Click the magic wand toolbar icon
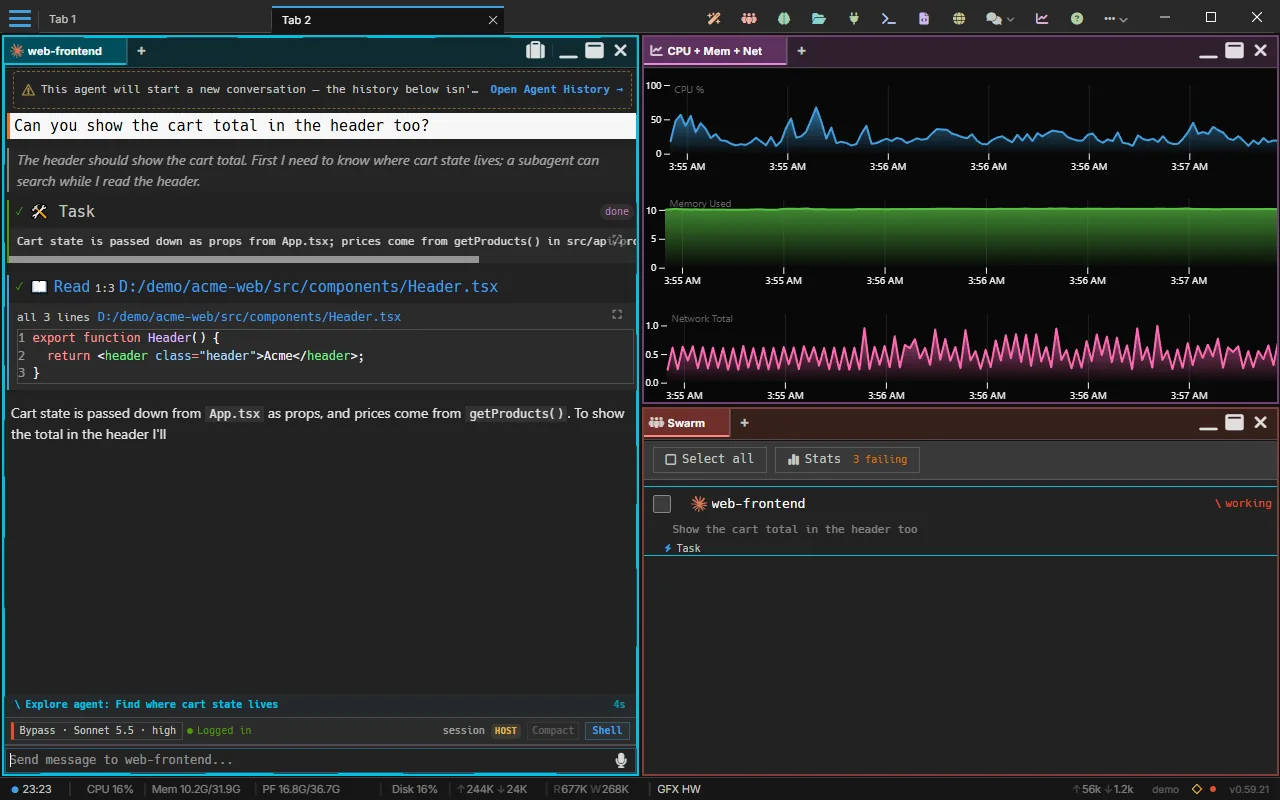Viewport: 1280px width, 800px height. pos(714,18)
